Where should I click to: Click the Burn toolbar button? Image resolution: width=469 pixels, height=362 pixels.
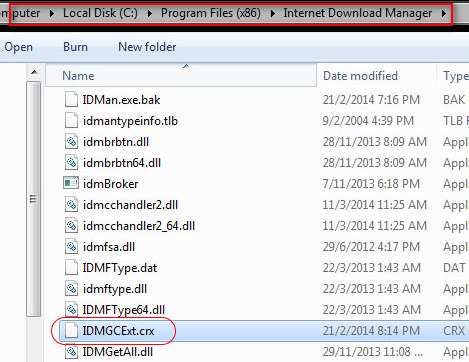click(x=75, y=47)
